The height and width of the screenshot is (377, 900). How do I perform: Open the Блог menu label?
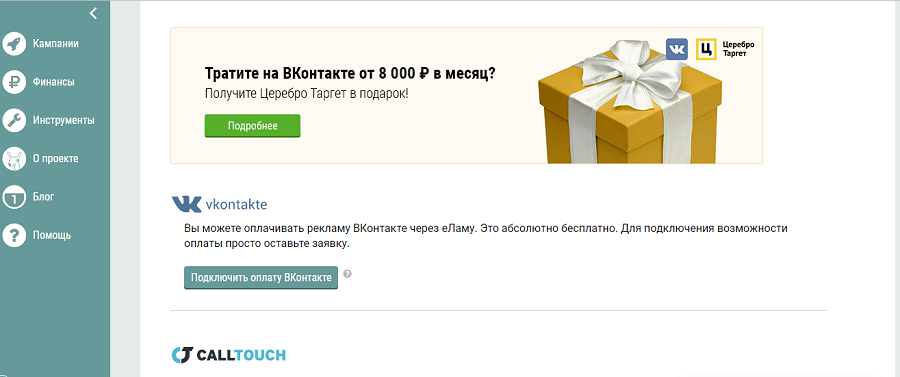click(x=44, y=197)
